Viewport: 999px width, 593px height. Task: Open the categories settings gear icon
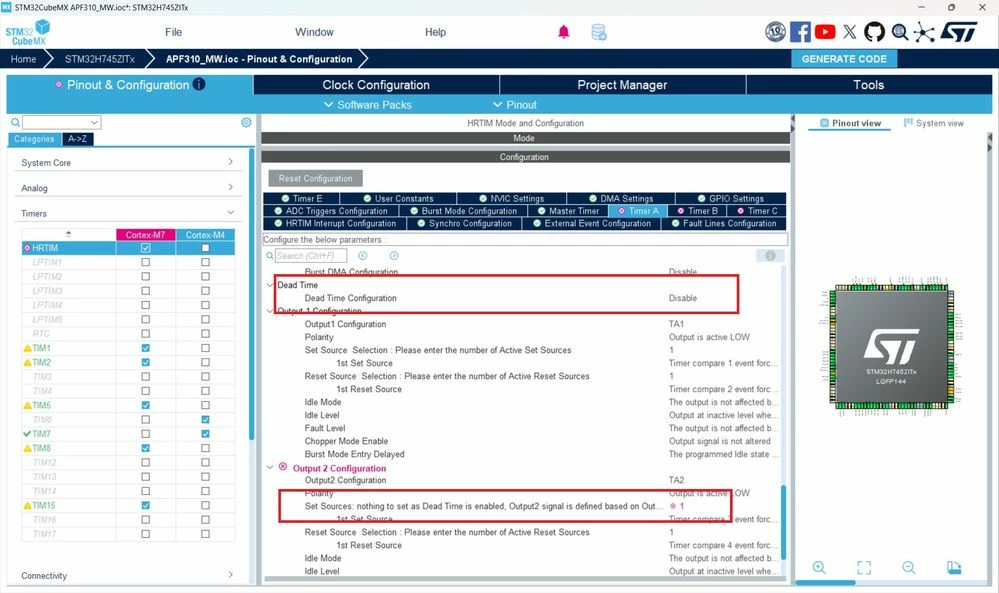pos(246,122)
